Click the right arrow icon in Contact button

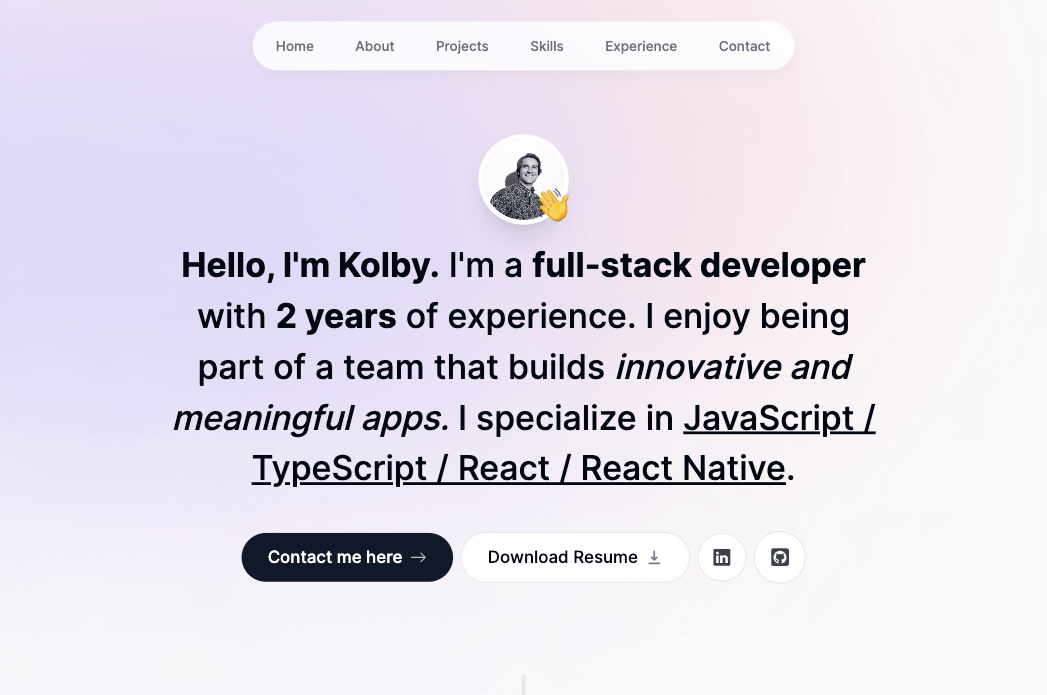pos(419,557)
